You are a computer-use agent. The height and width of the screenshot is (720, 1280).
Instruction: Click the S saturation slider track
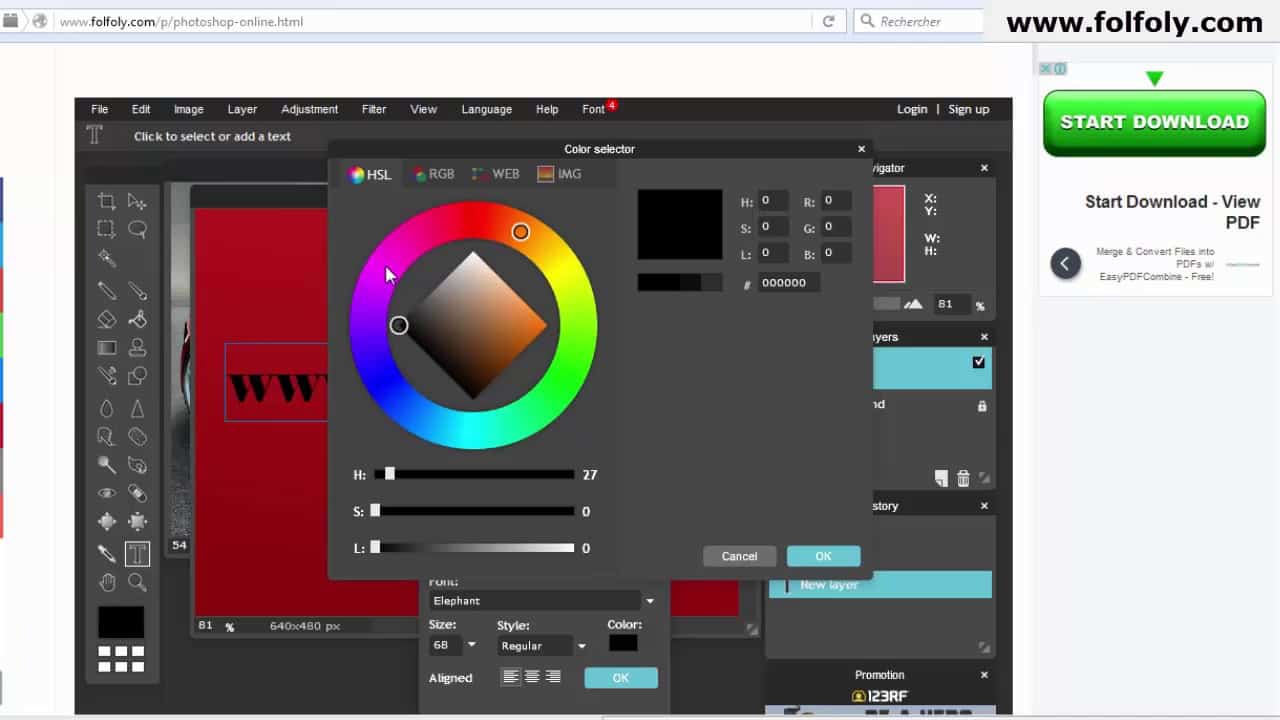click(474, 511)
